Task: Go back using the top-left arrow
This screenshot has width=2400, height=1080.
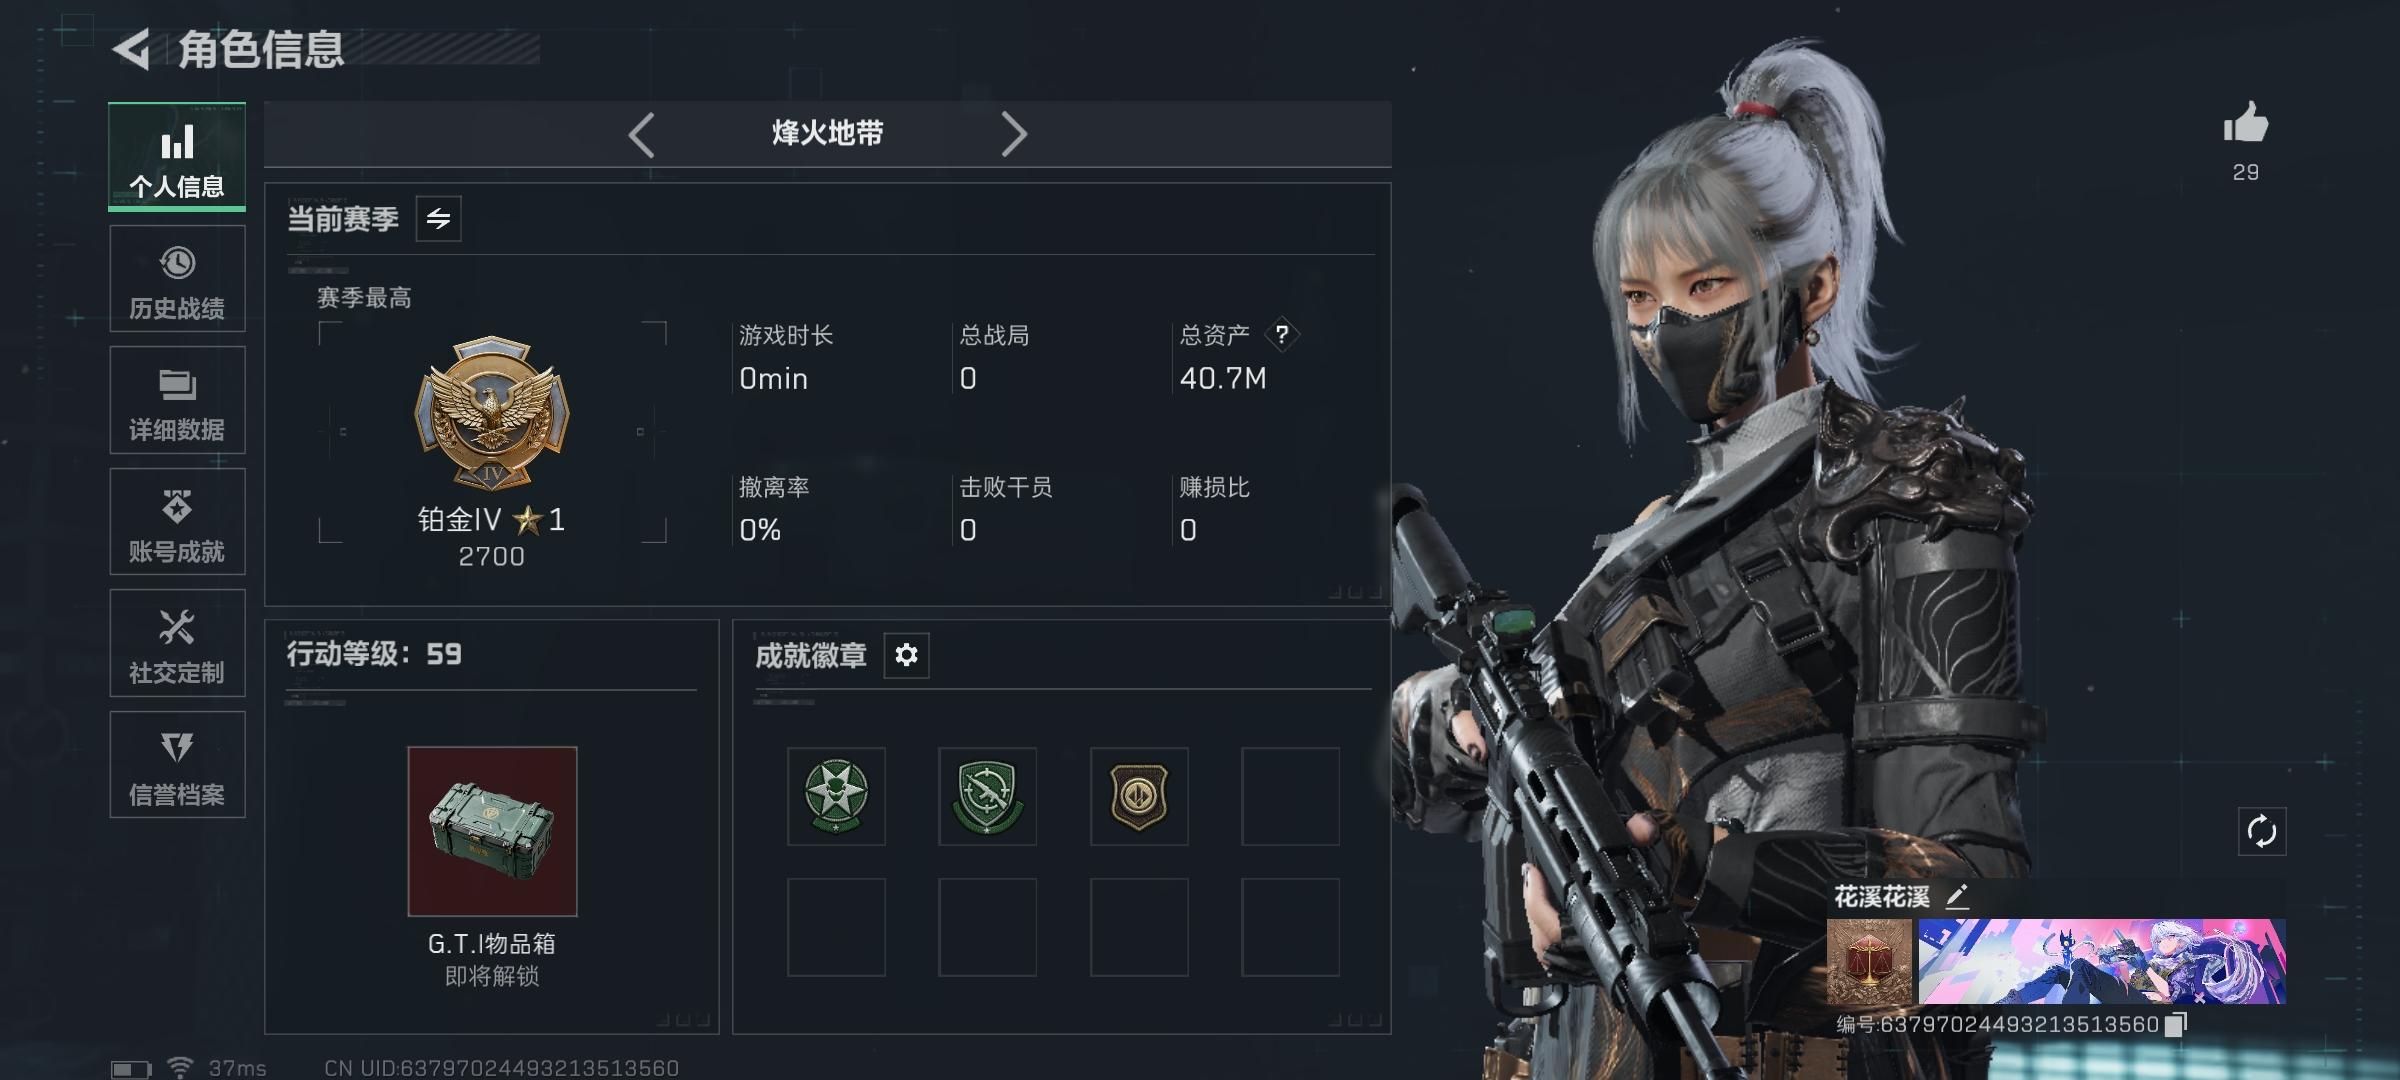Action: pos(132,49)
